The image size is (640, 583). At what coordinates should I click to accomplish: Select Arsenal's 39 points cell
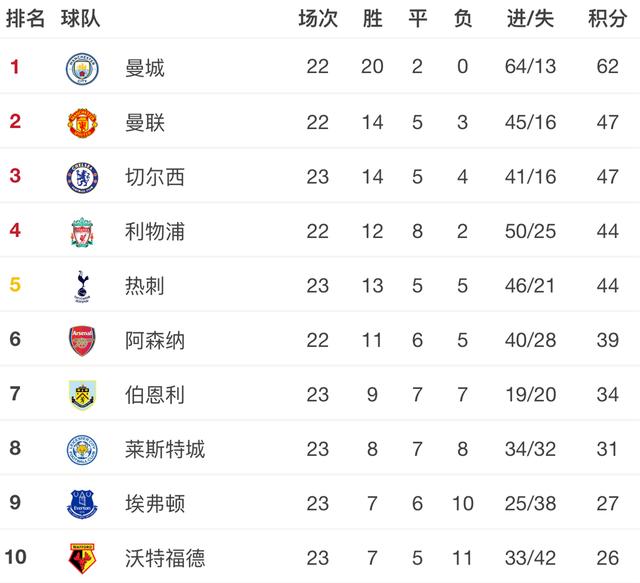(x=606, y=340)
